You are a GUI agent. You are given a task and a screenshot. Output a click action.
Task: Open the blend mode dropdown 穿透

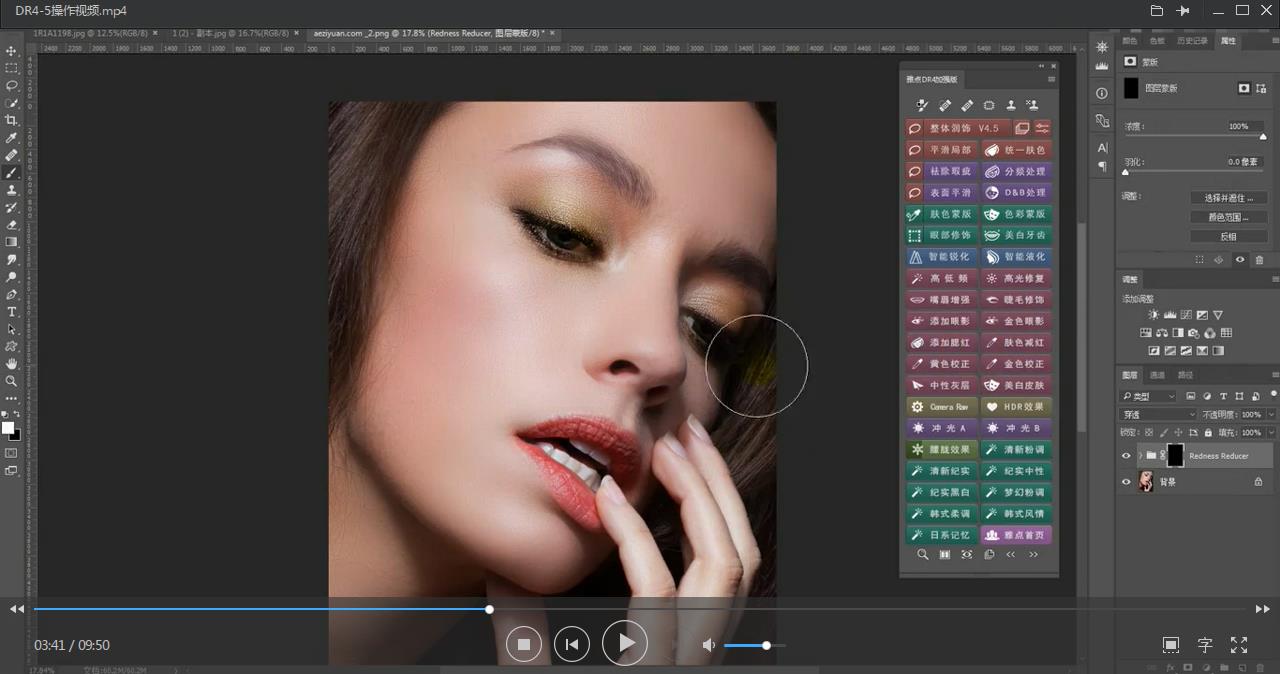coord(1158,415)
